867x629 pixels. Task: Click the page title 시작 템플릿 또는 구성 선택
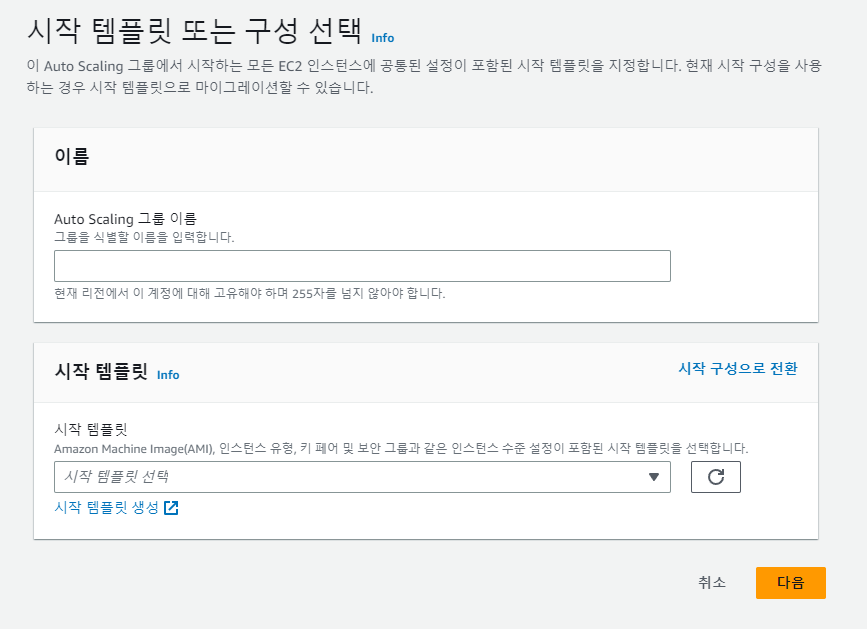(x=195, y=31)
